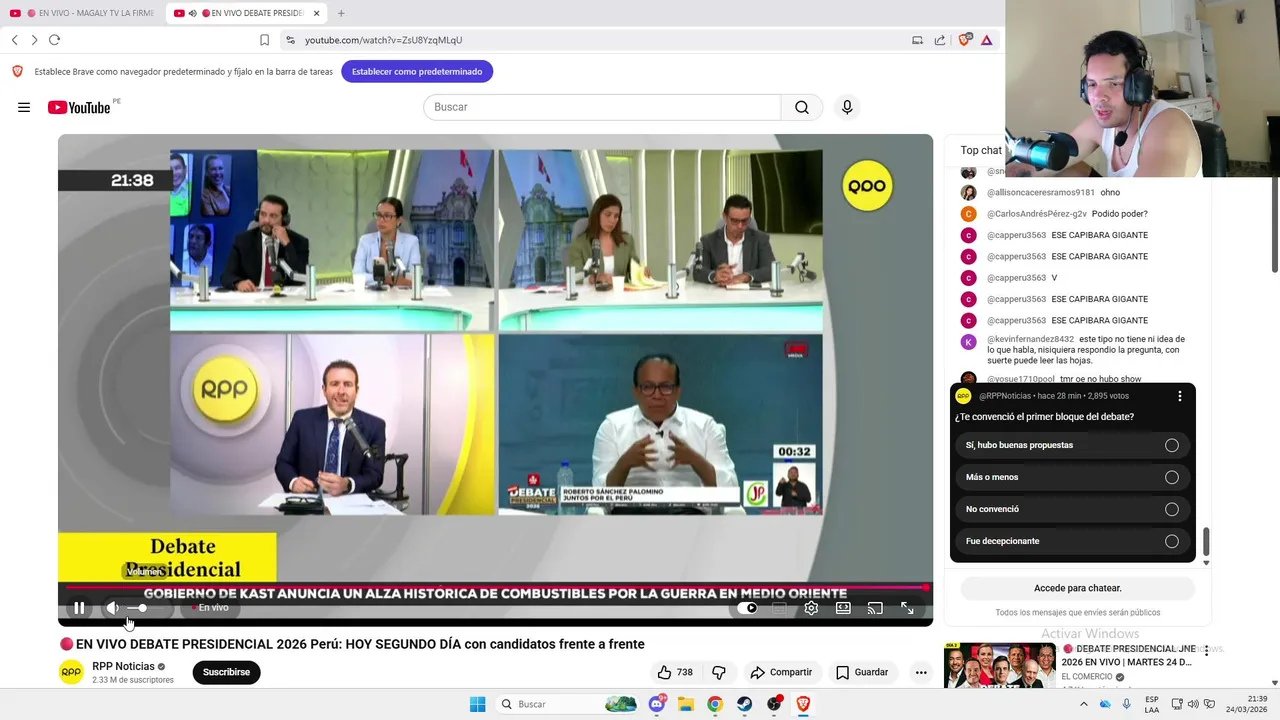Reload the current page

(54, 40)
